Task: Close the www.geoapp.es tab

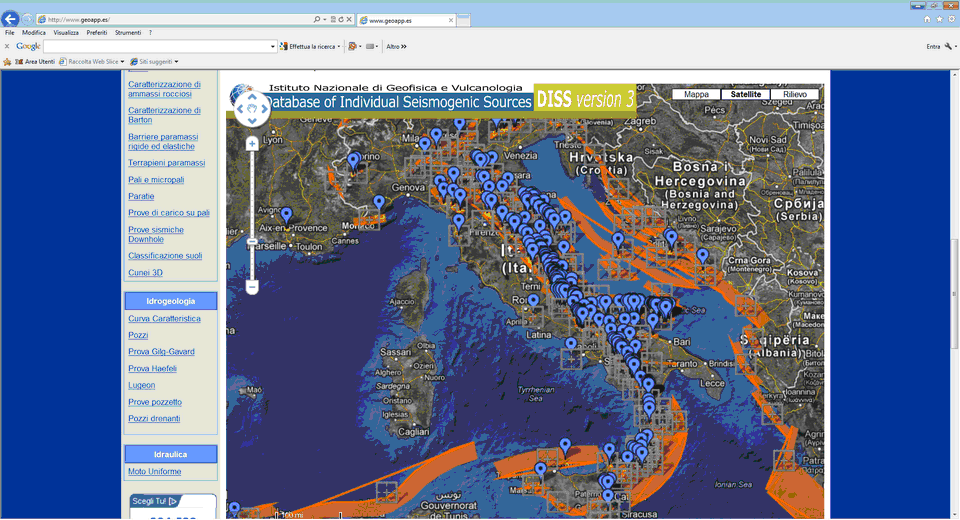Action: [451, 20]
